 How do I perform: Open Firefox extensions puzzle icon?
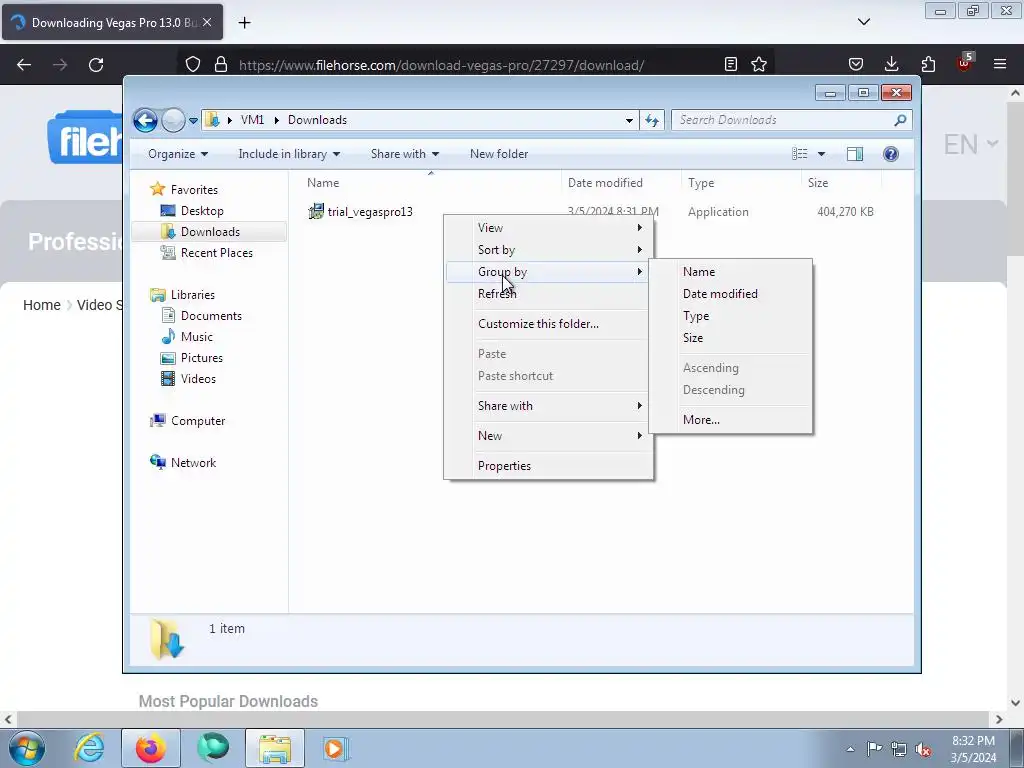point(928,64)
